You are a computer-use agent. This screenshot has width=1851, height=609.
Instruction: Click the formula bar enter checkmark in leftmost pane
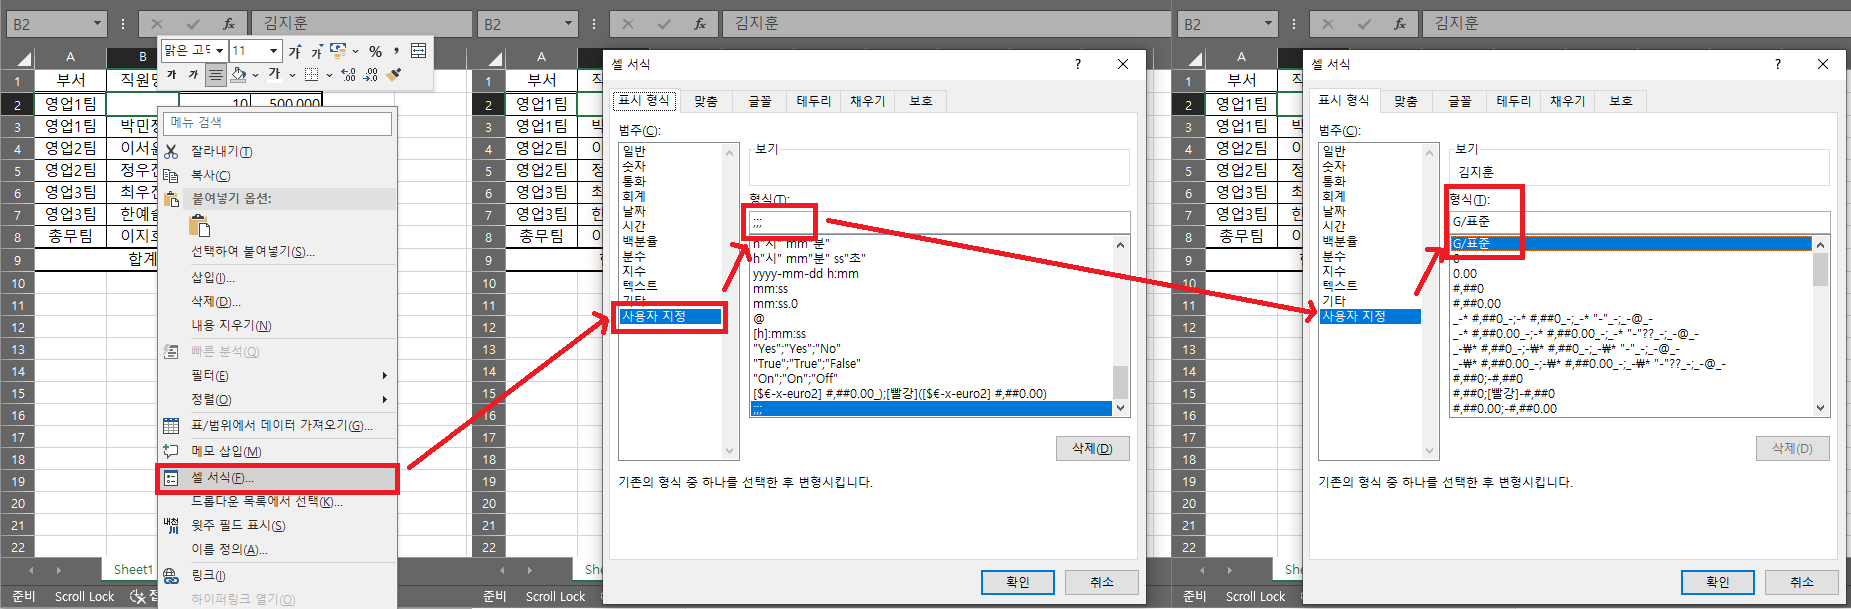tap(193, 23)
